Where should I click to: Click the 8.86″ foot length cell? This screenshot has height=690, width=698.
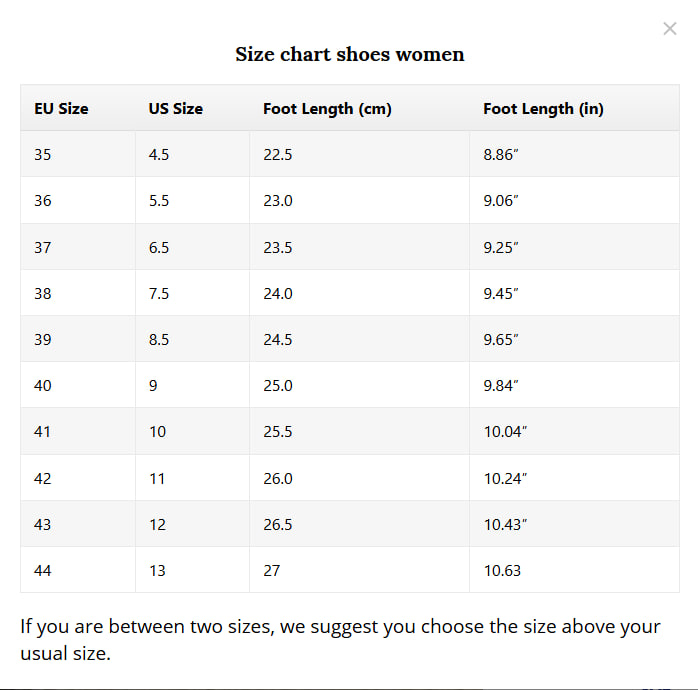pos(501,155)
